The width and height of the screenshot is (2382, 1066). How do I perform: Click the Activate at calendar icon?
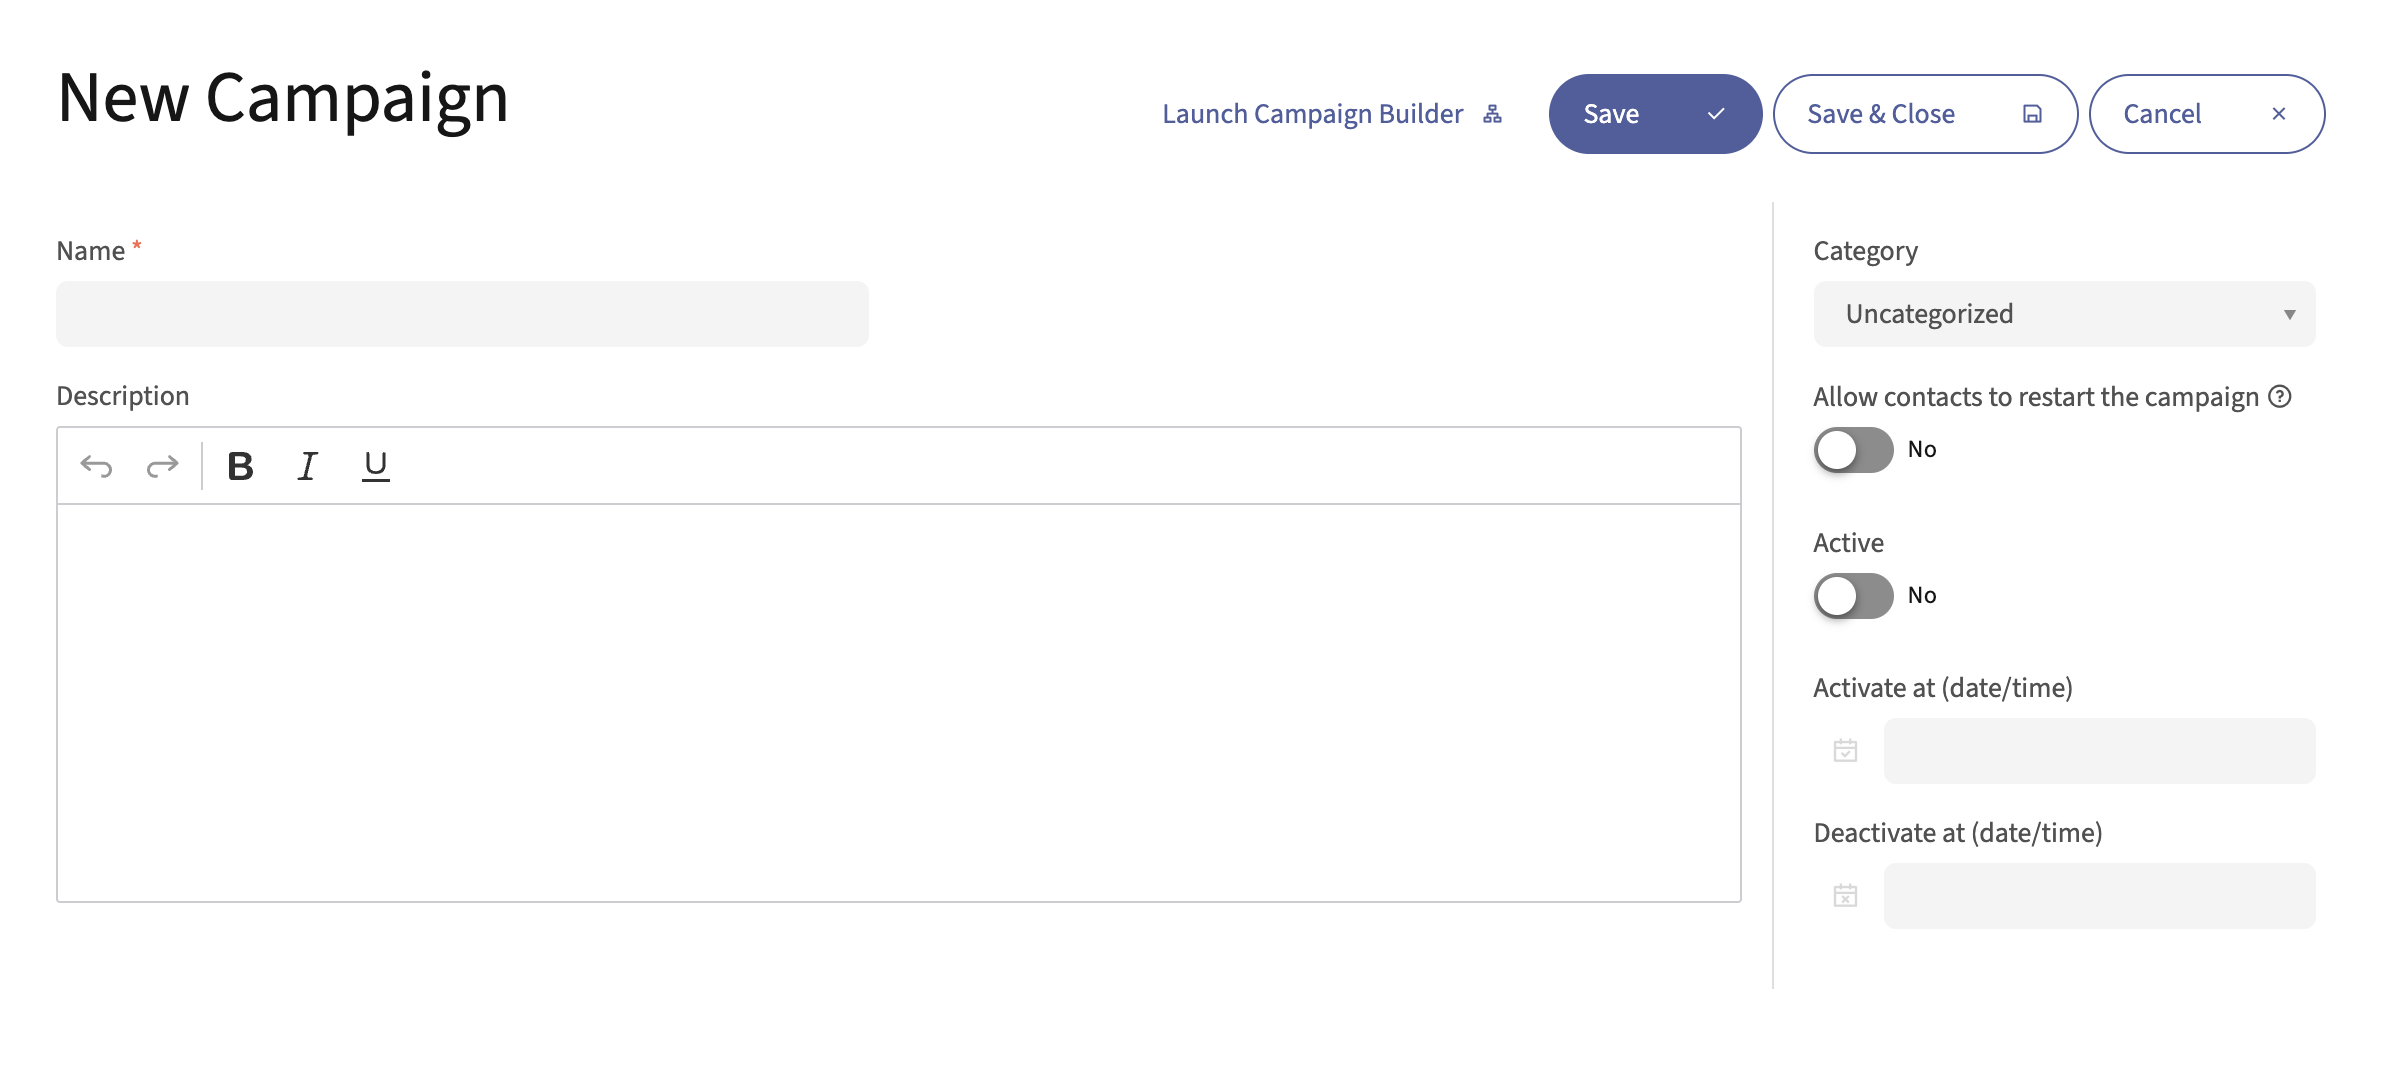pos(1845,751)
